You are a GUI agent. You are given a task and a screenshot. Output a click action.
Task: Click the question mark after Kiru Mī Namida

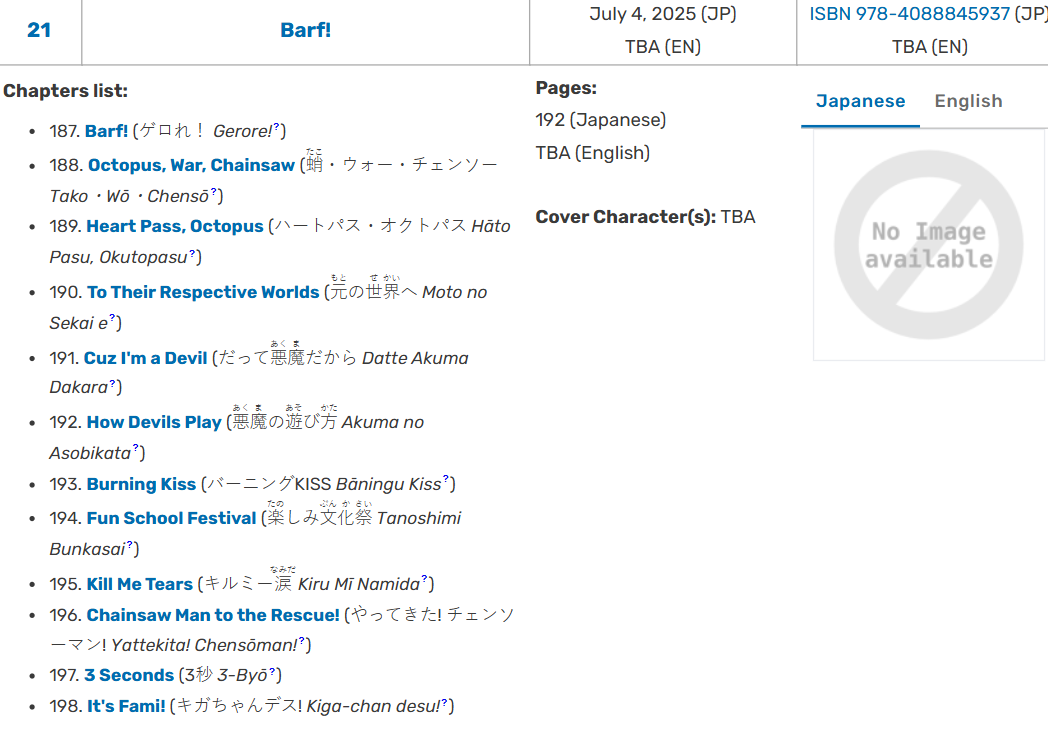pyautogui.click(x=424, y=579)
